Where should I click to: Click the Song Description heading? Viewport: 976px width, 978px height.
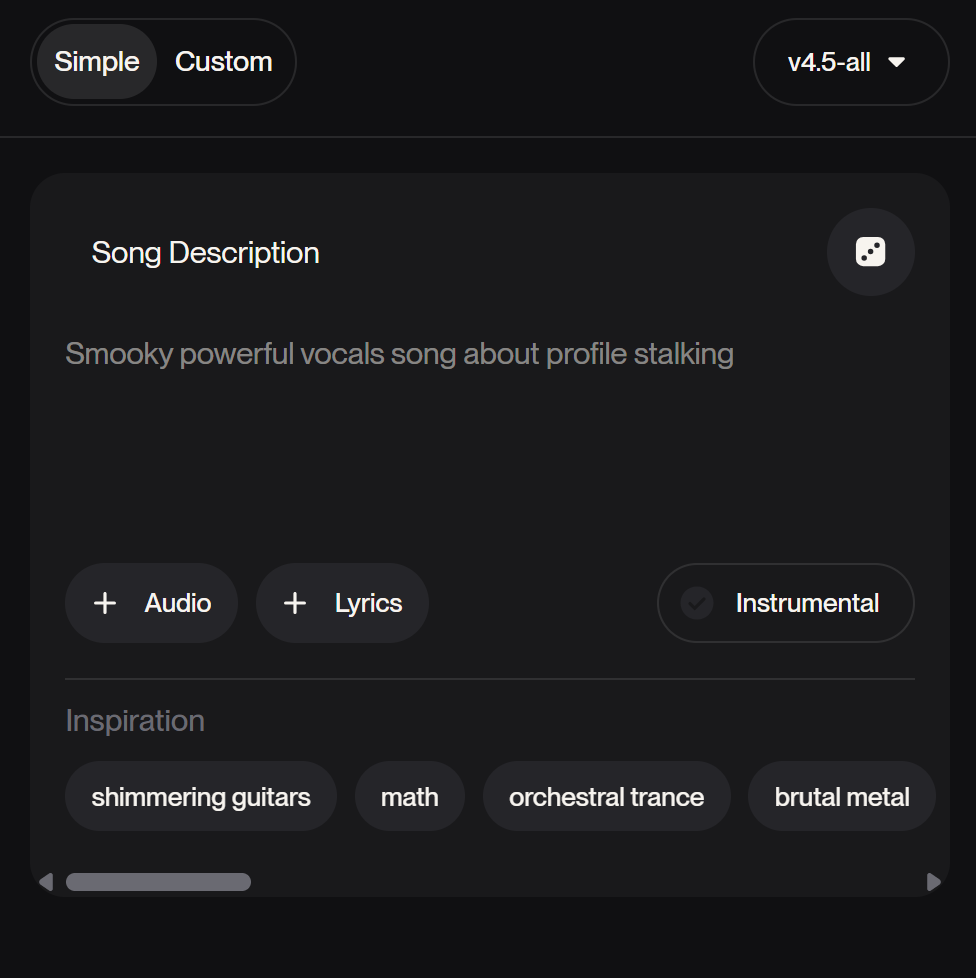tap(206, 253)
